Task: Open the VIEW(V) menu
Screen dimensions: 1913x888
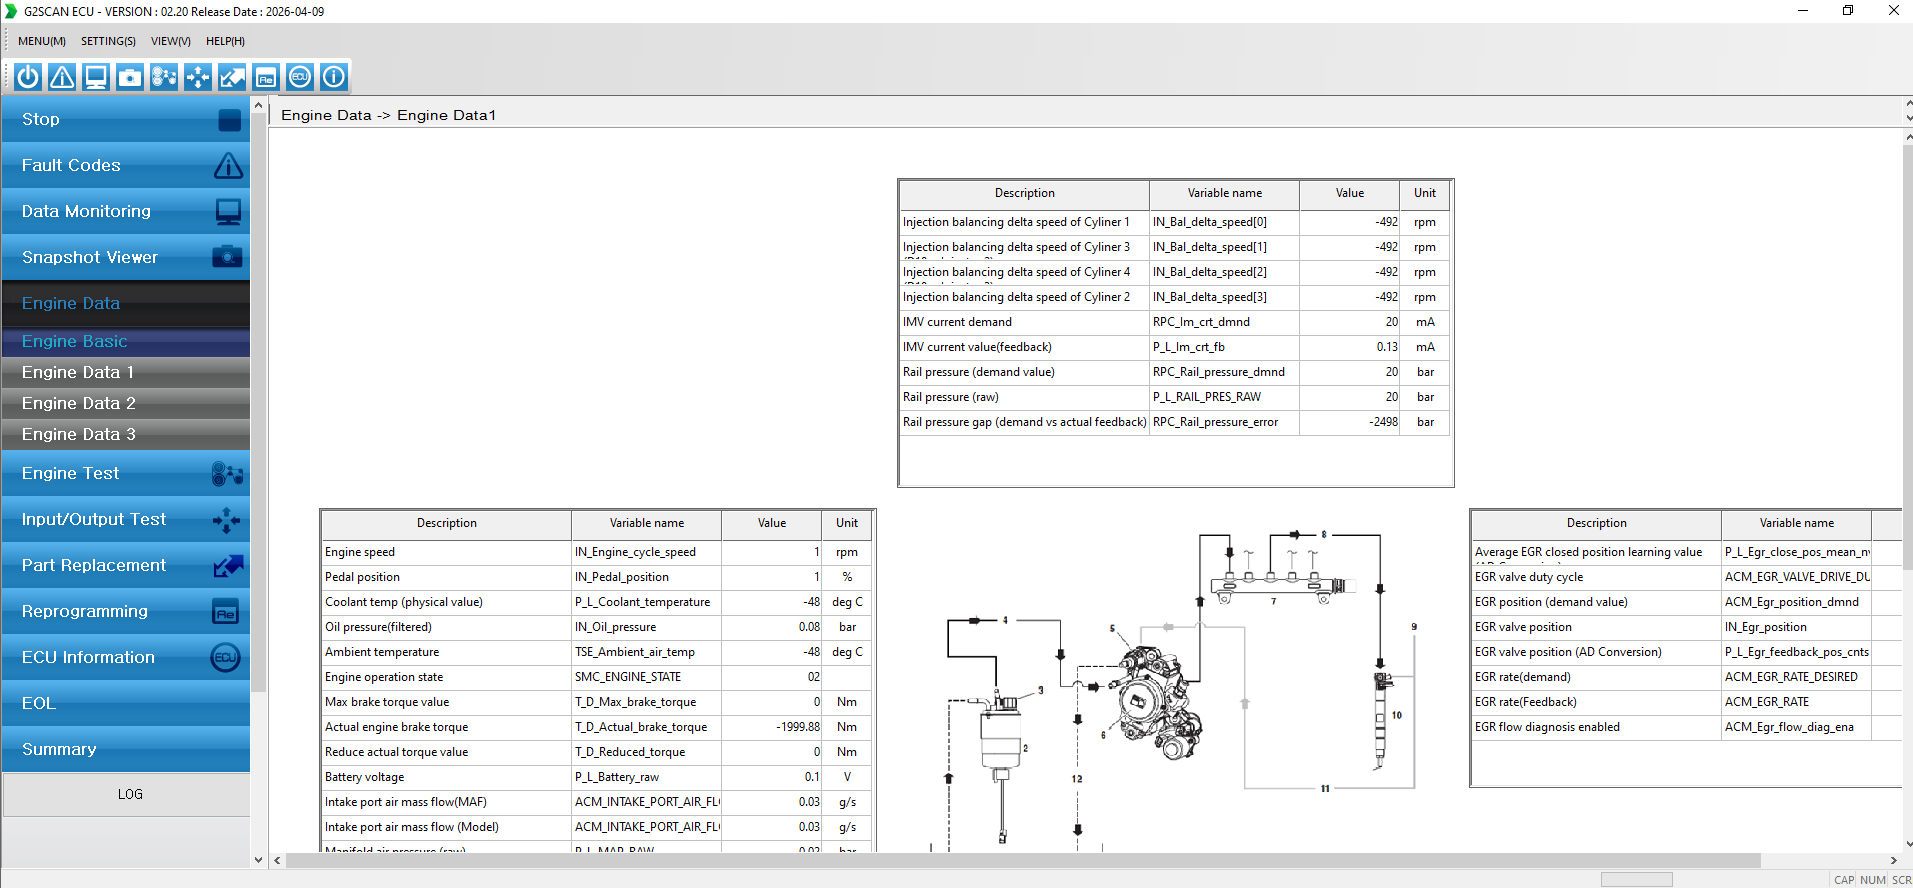Action: tap(171, 41)
